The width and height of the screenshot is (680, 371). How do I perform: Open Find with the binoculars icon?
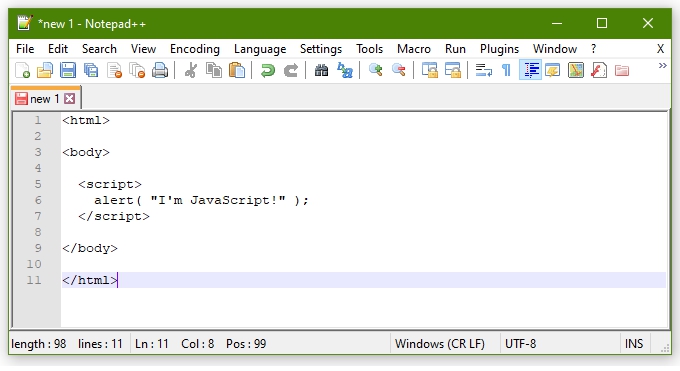[x=321, y=70]
